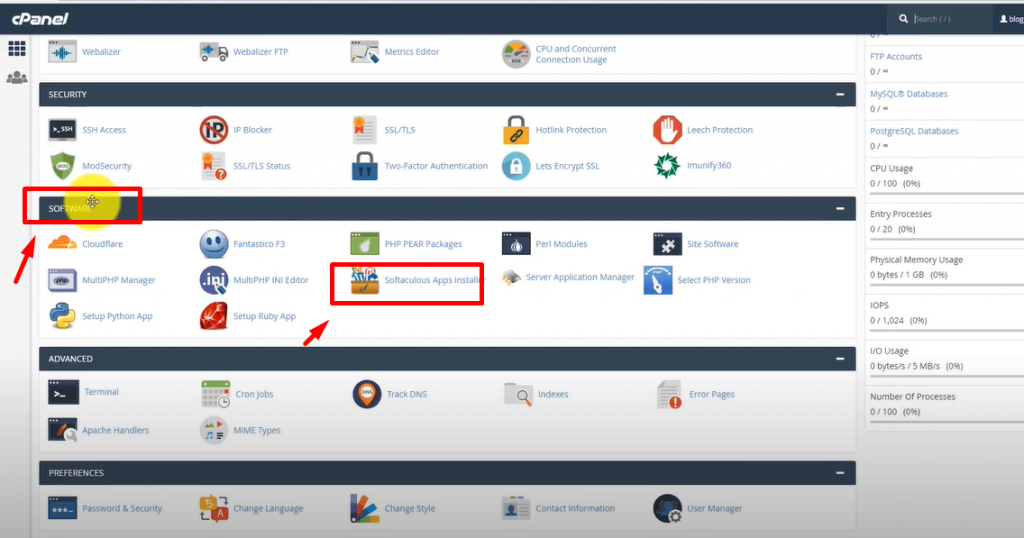This screenshot has height=538, width=1024.
Task: Click the Entry Processes statistic label
Action: pyautogui.click(x=901, y=214)
